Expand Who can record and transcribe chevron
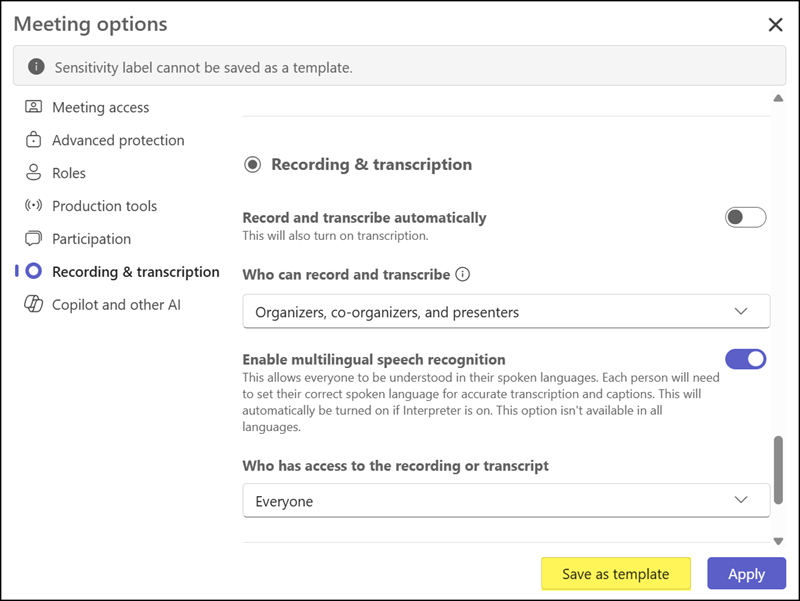Viewport: 800px width, 601px height. [x=741, y=311]
